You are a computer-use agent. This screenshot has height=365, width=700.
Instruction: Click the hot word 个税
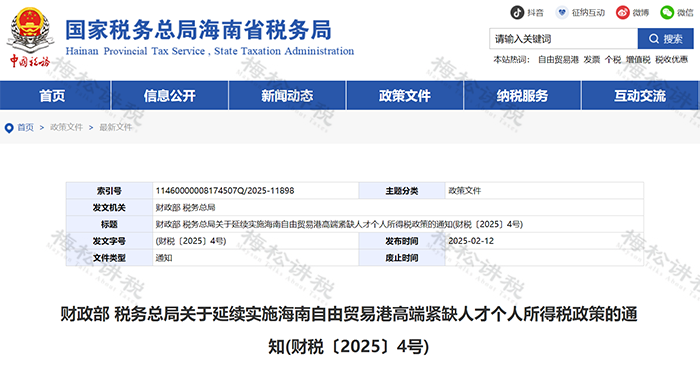(x=612, y=60)
